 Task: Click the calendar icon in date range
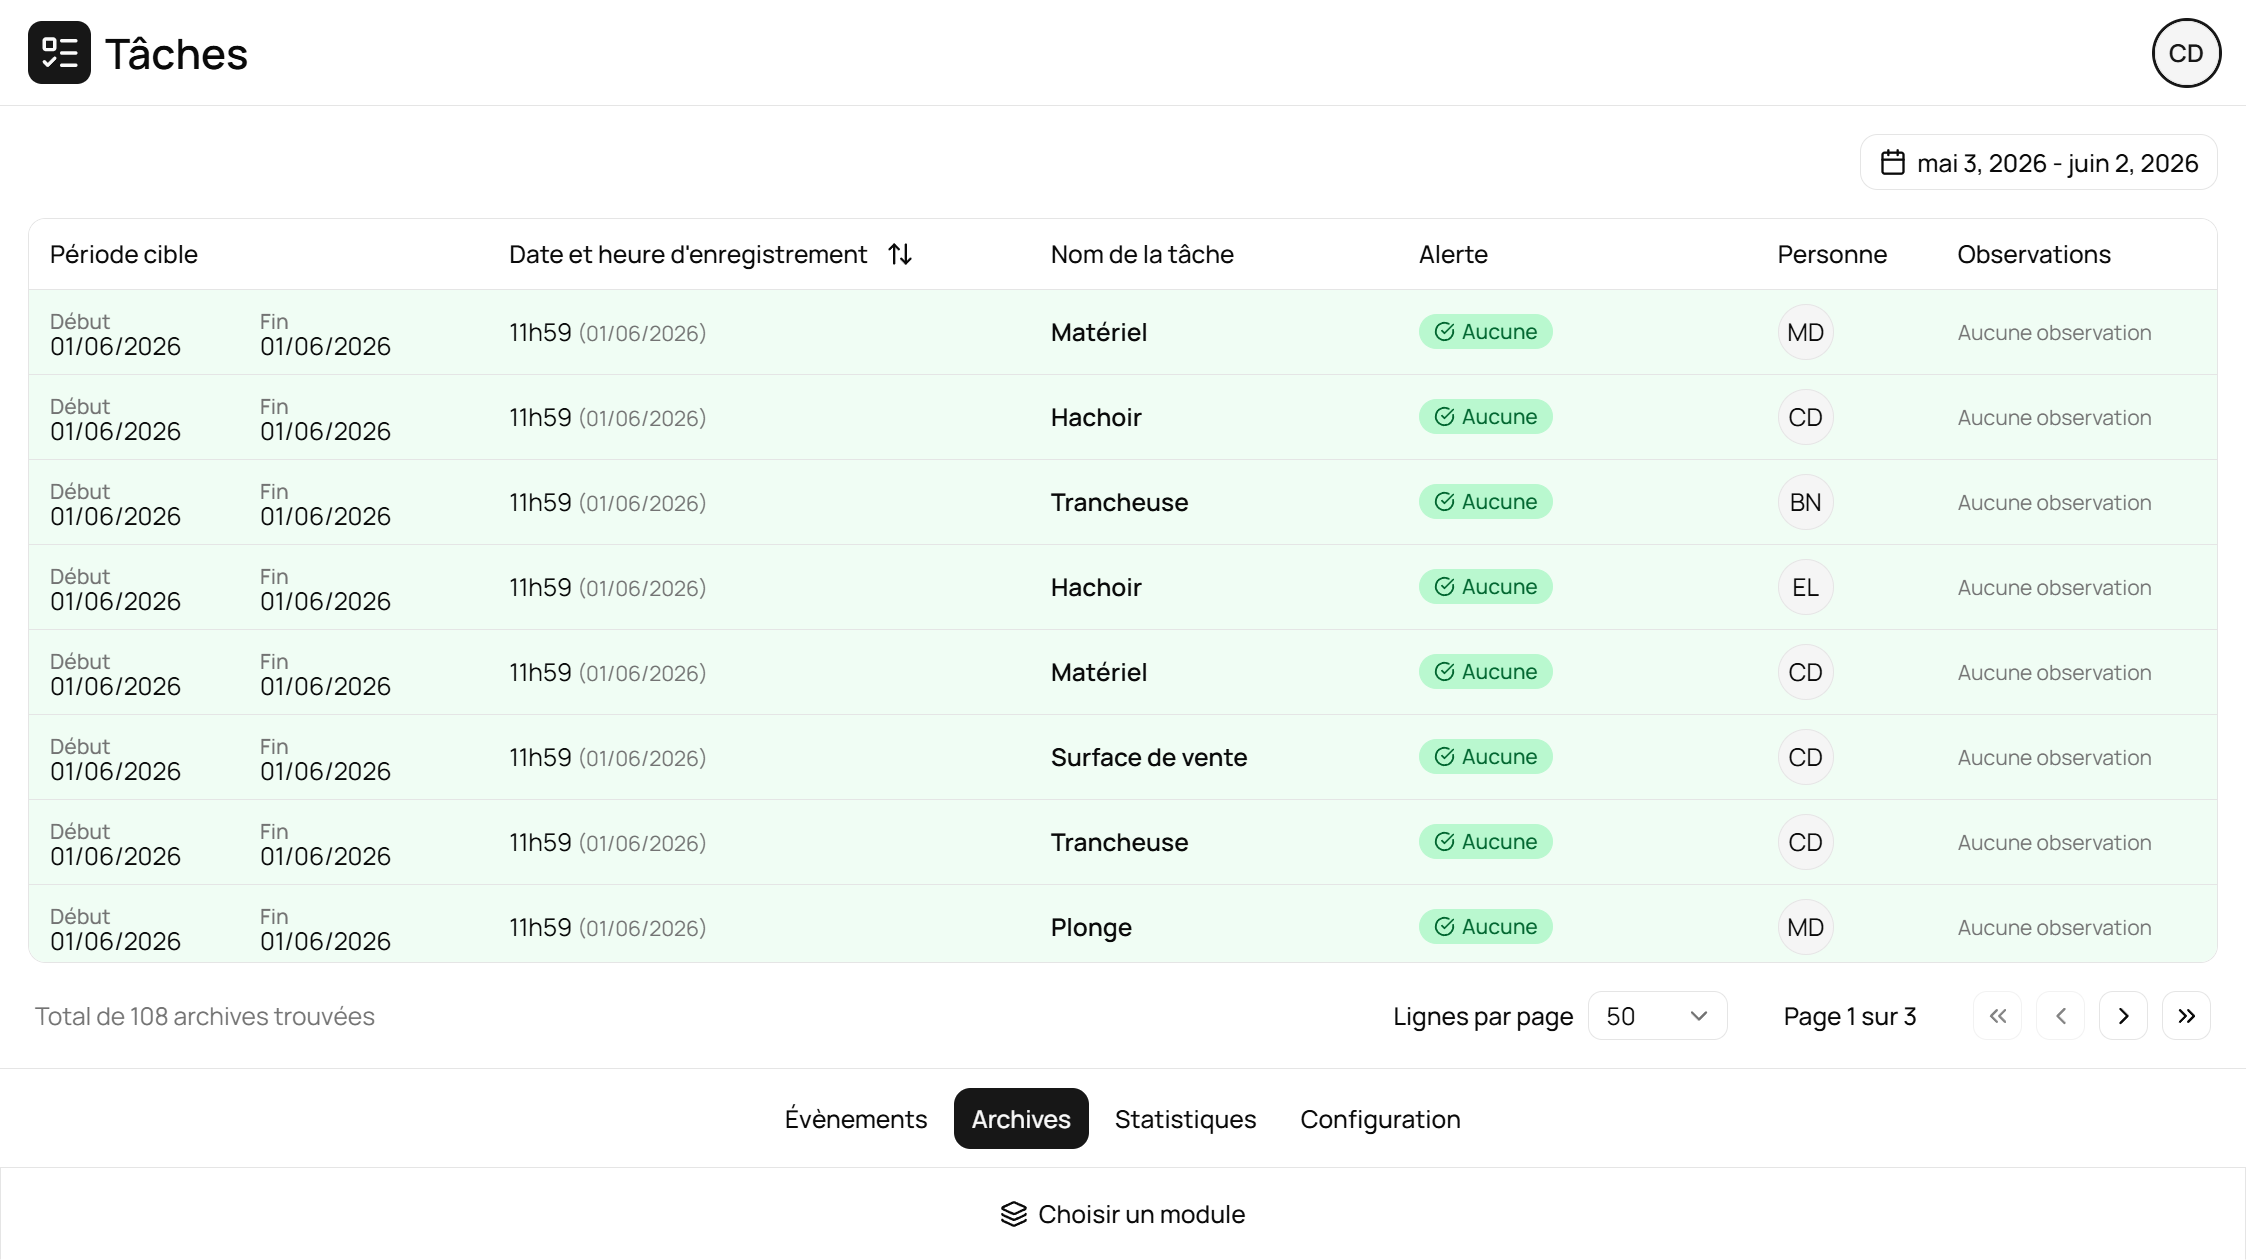1892,163
